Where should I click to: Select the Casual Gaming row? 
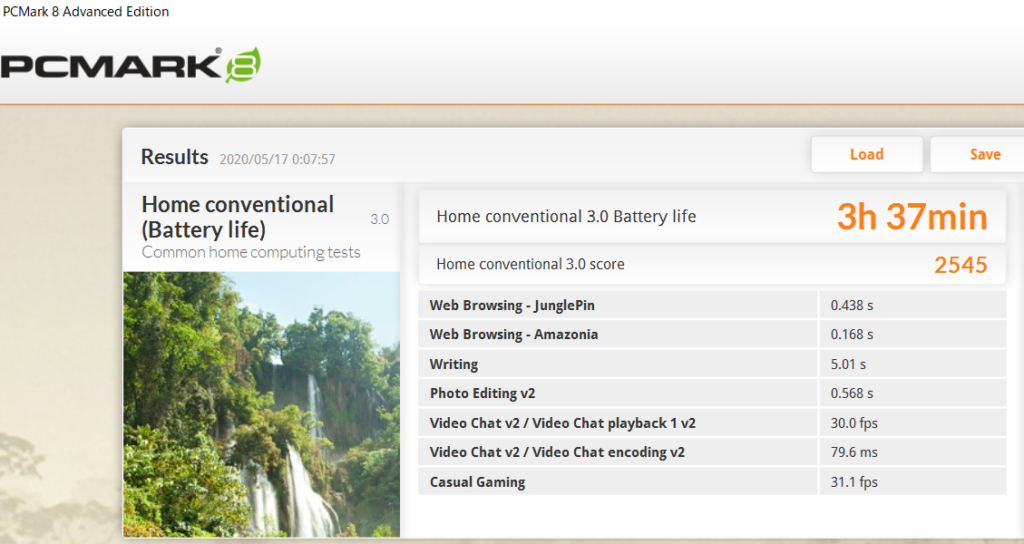(712, 482)
